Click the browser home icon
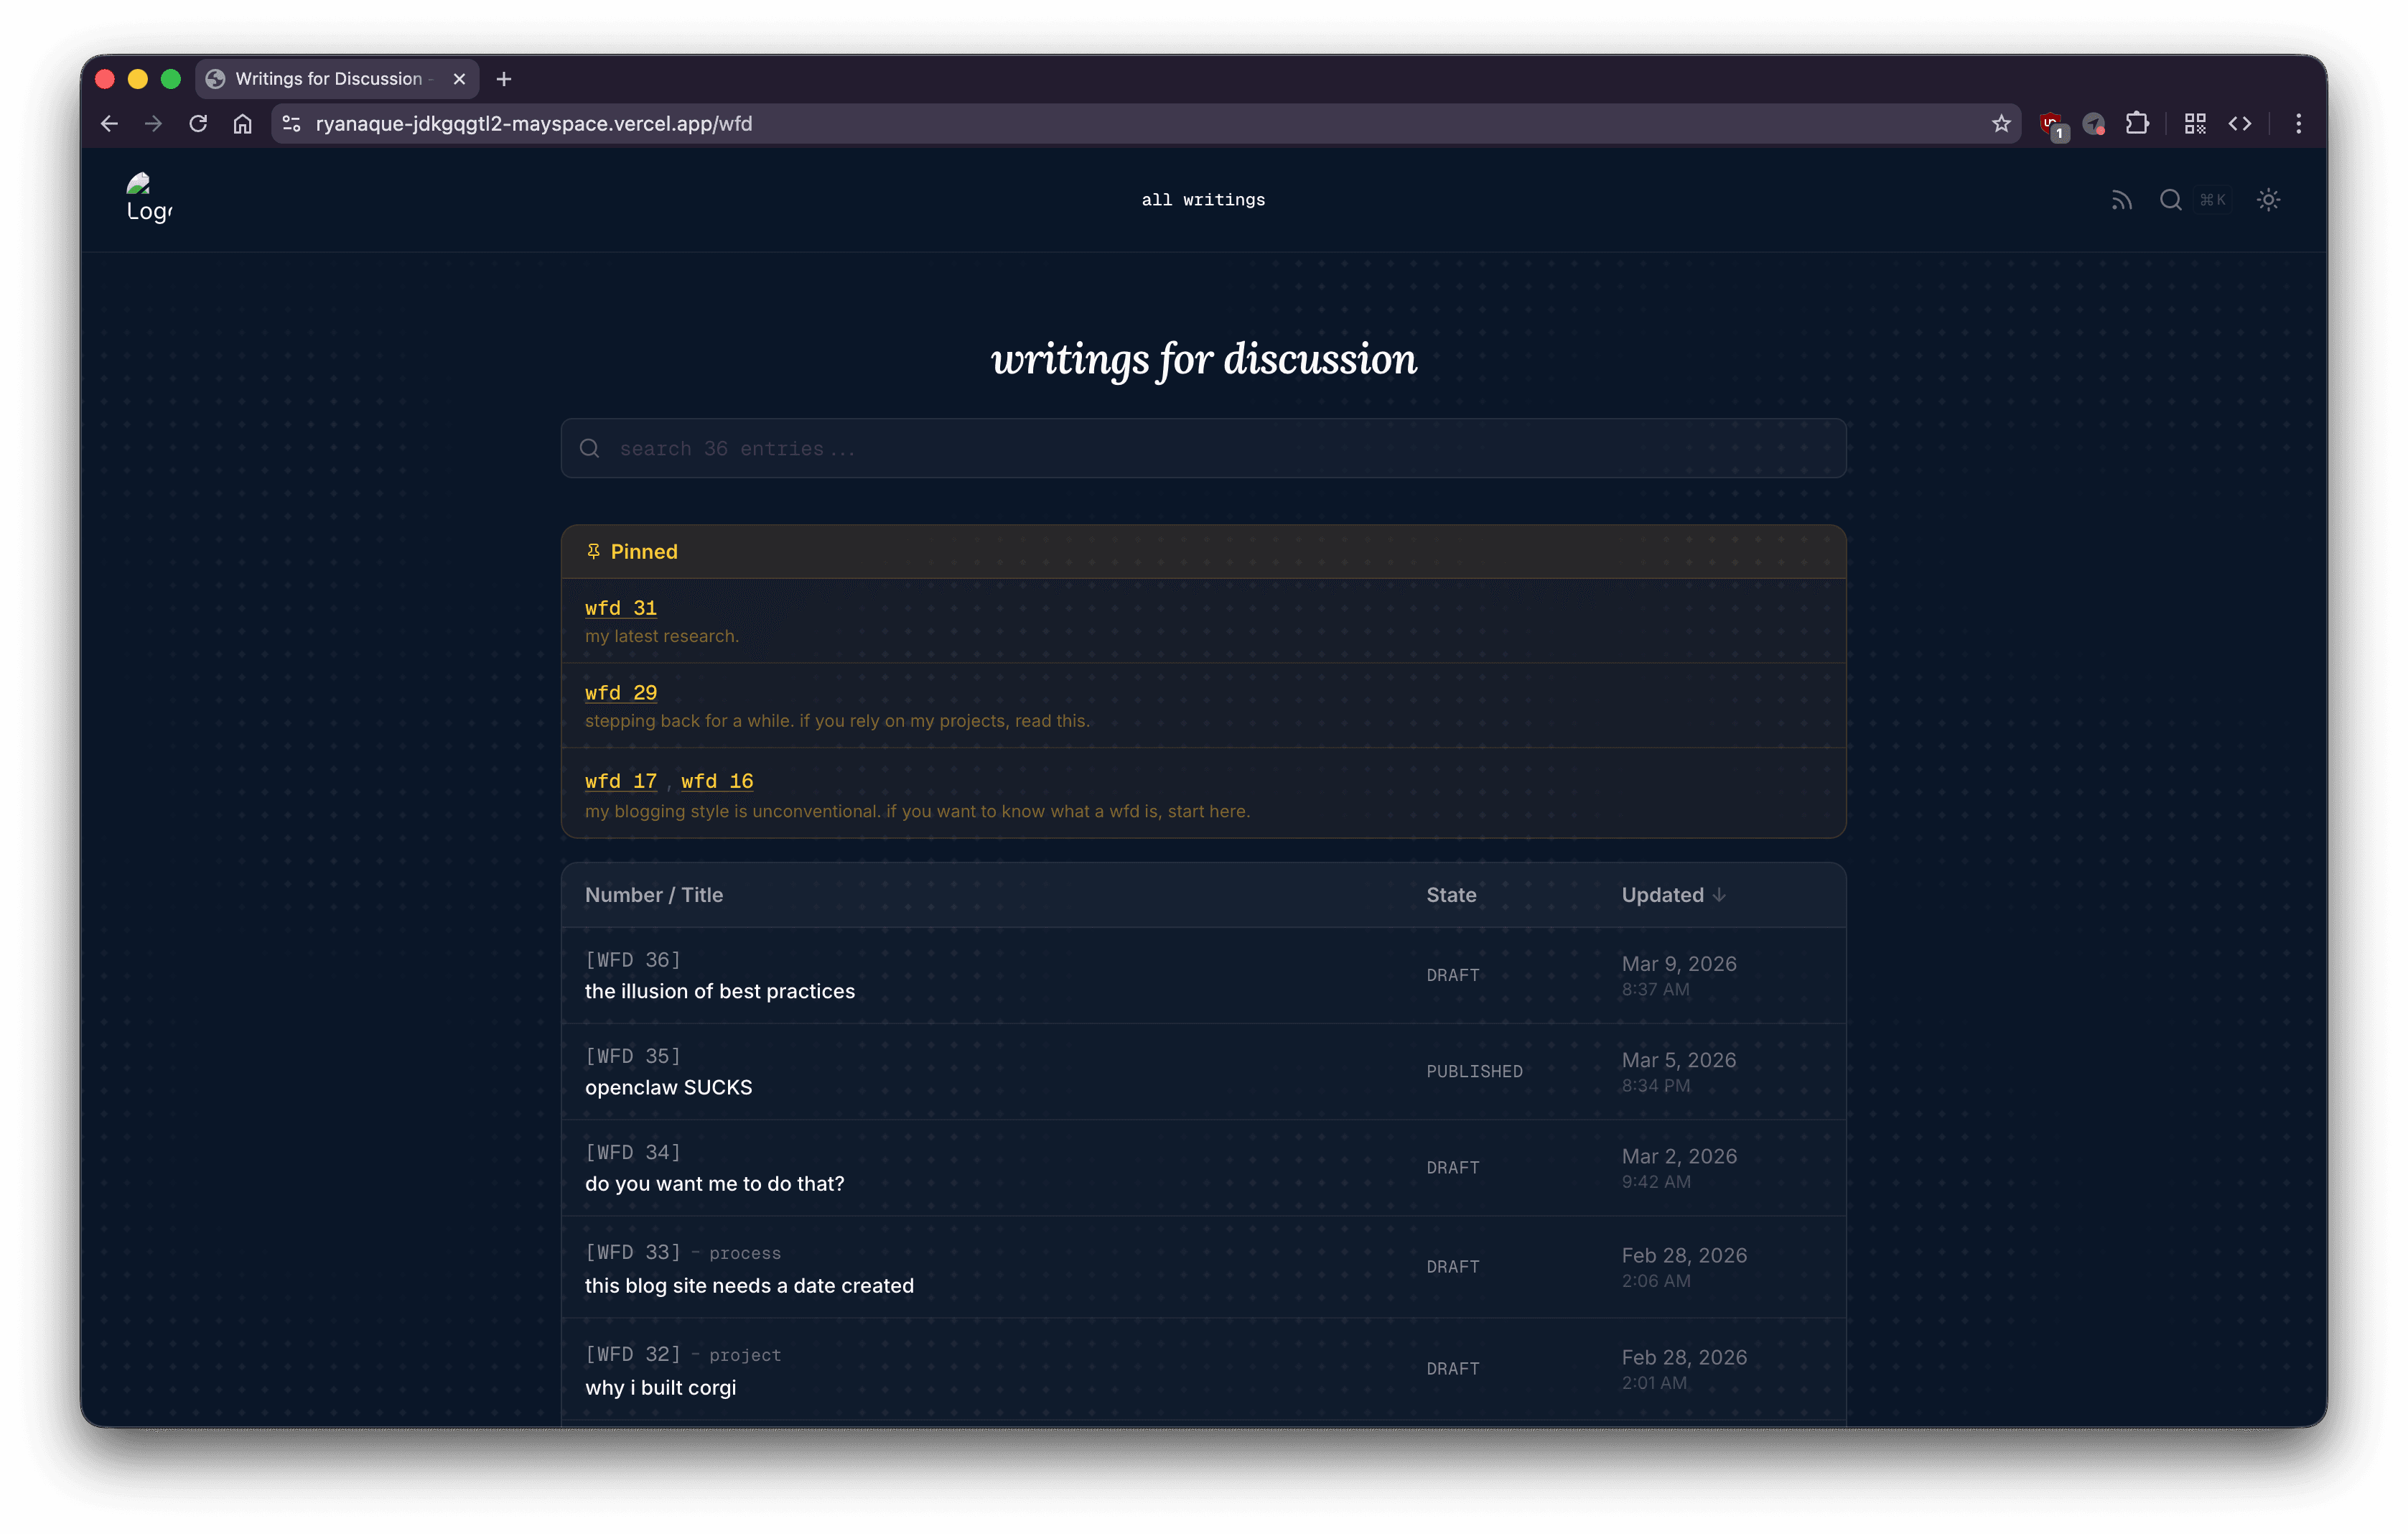This screenshot has height=1534, width=2408. click(243, 123)
